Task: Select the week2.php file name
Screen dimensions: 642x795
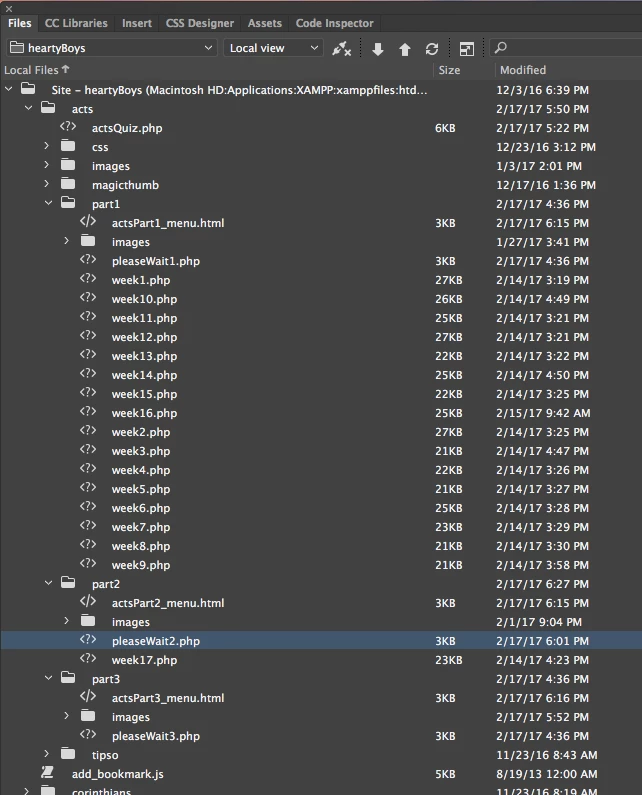Action: pyautogui.click(x=141, y=432)
